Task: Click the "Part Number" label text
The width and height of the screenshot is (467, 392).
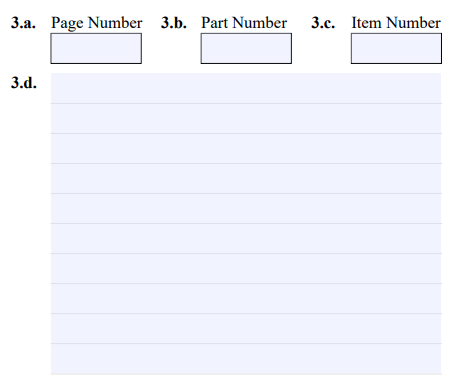Action: [x=244, y=23]
